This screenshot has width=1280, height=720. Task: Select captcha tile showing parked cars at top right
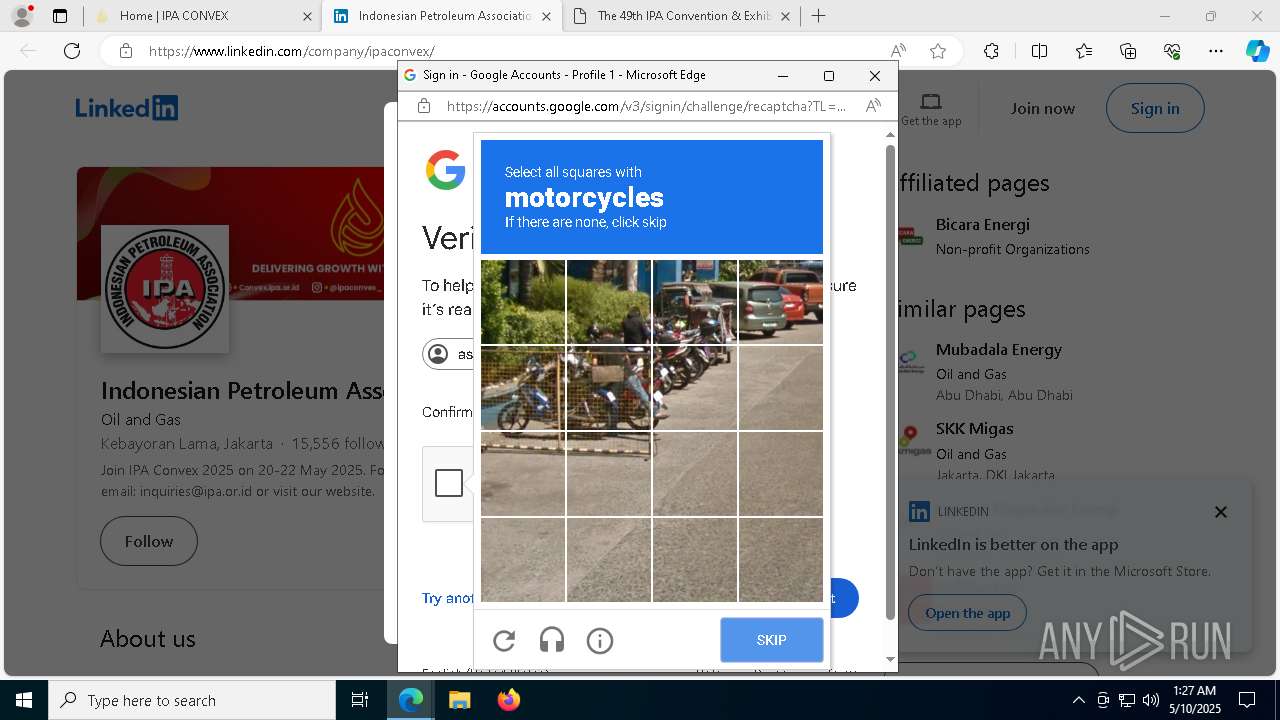781,302
